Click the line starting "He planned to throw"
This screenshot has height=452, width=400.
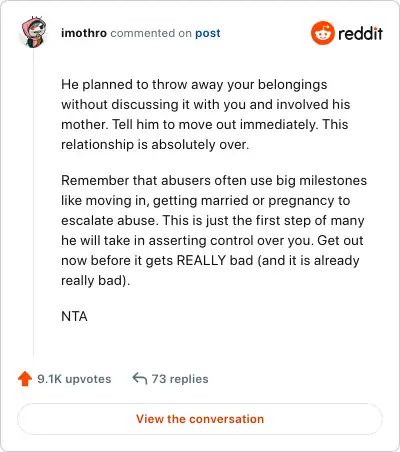click(194, 85)
